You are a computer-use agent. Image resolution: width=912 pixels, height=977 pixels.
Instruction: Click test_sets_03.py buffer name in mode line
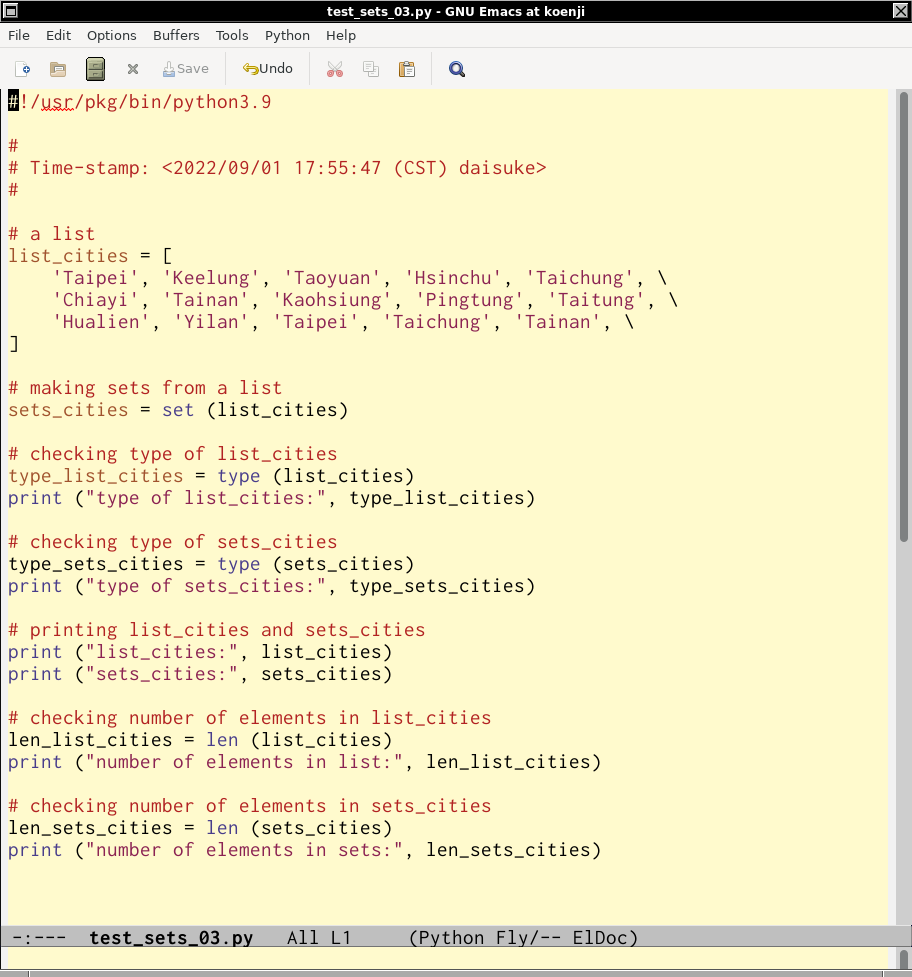171,938
